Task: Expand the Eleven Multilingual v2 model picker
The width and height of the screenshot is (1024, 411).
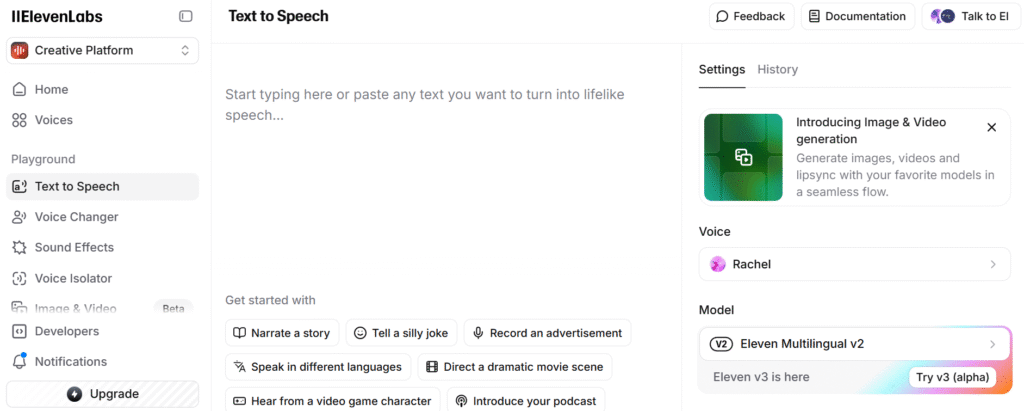Action: (x=854, y=344)
